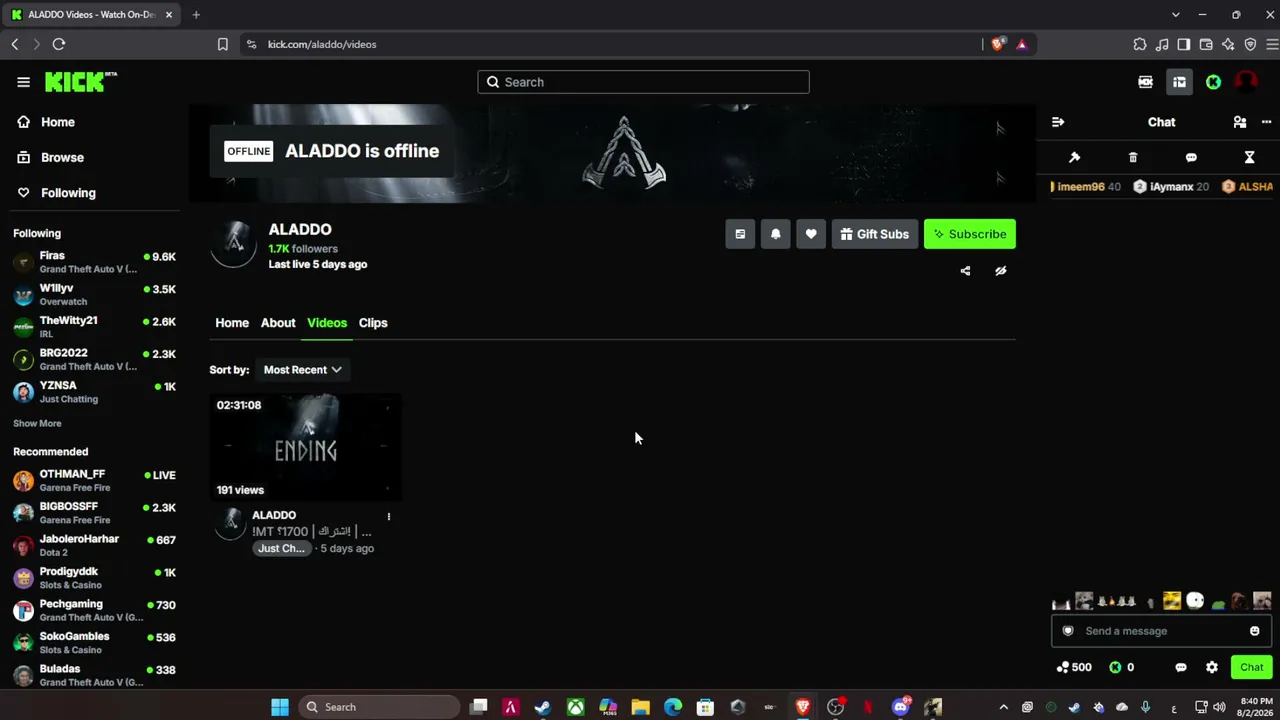Image resolution: width=1280 pixels, height=720 pixels.
Task: Click the channel points 500 balance
Action: tap(1074, 667)
